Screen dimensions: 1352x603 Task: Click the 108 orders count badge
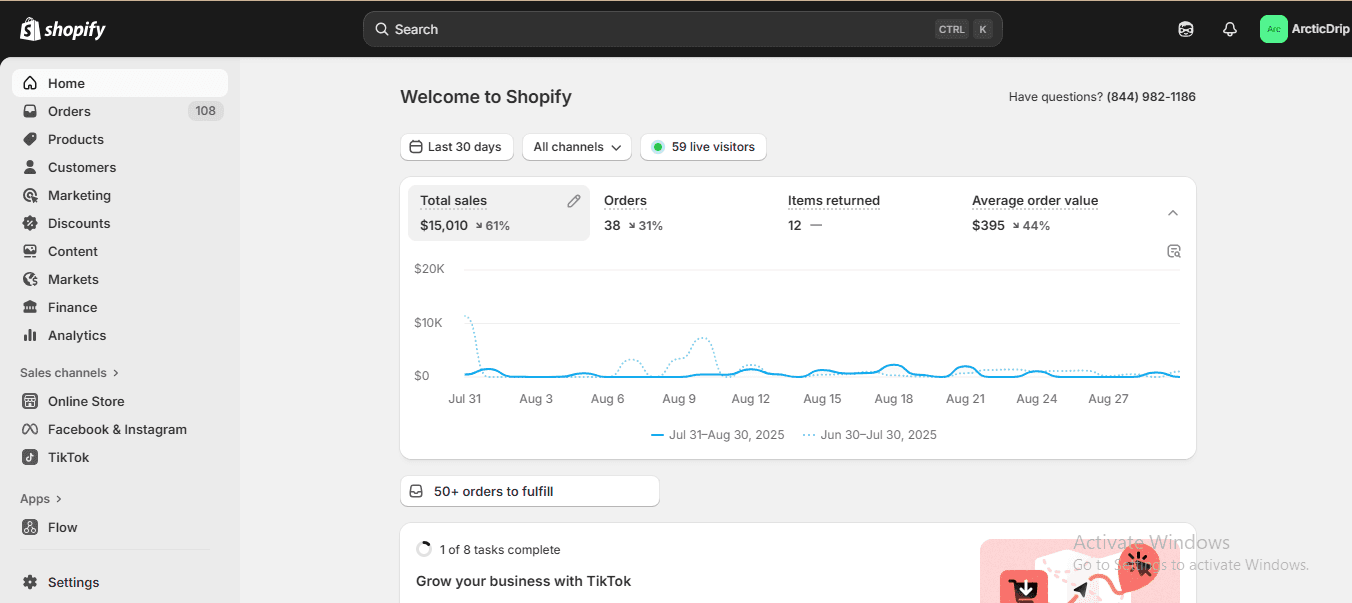tap(205, 111)
